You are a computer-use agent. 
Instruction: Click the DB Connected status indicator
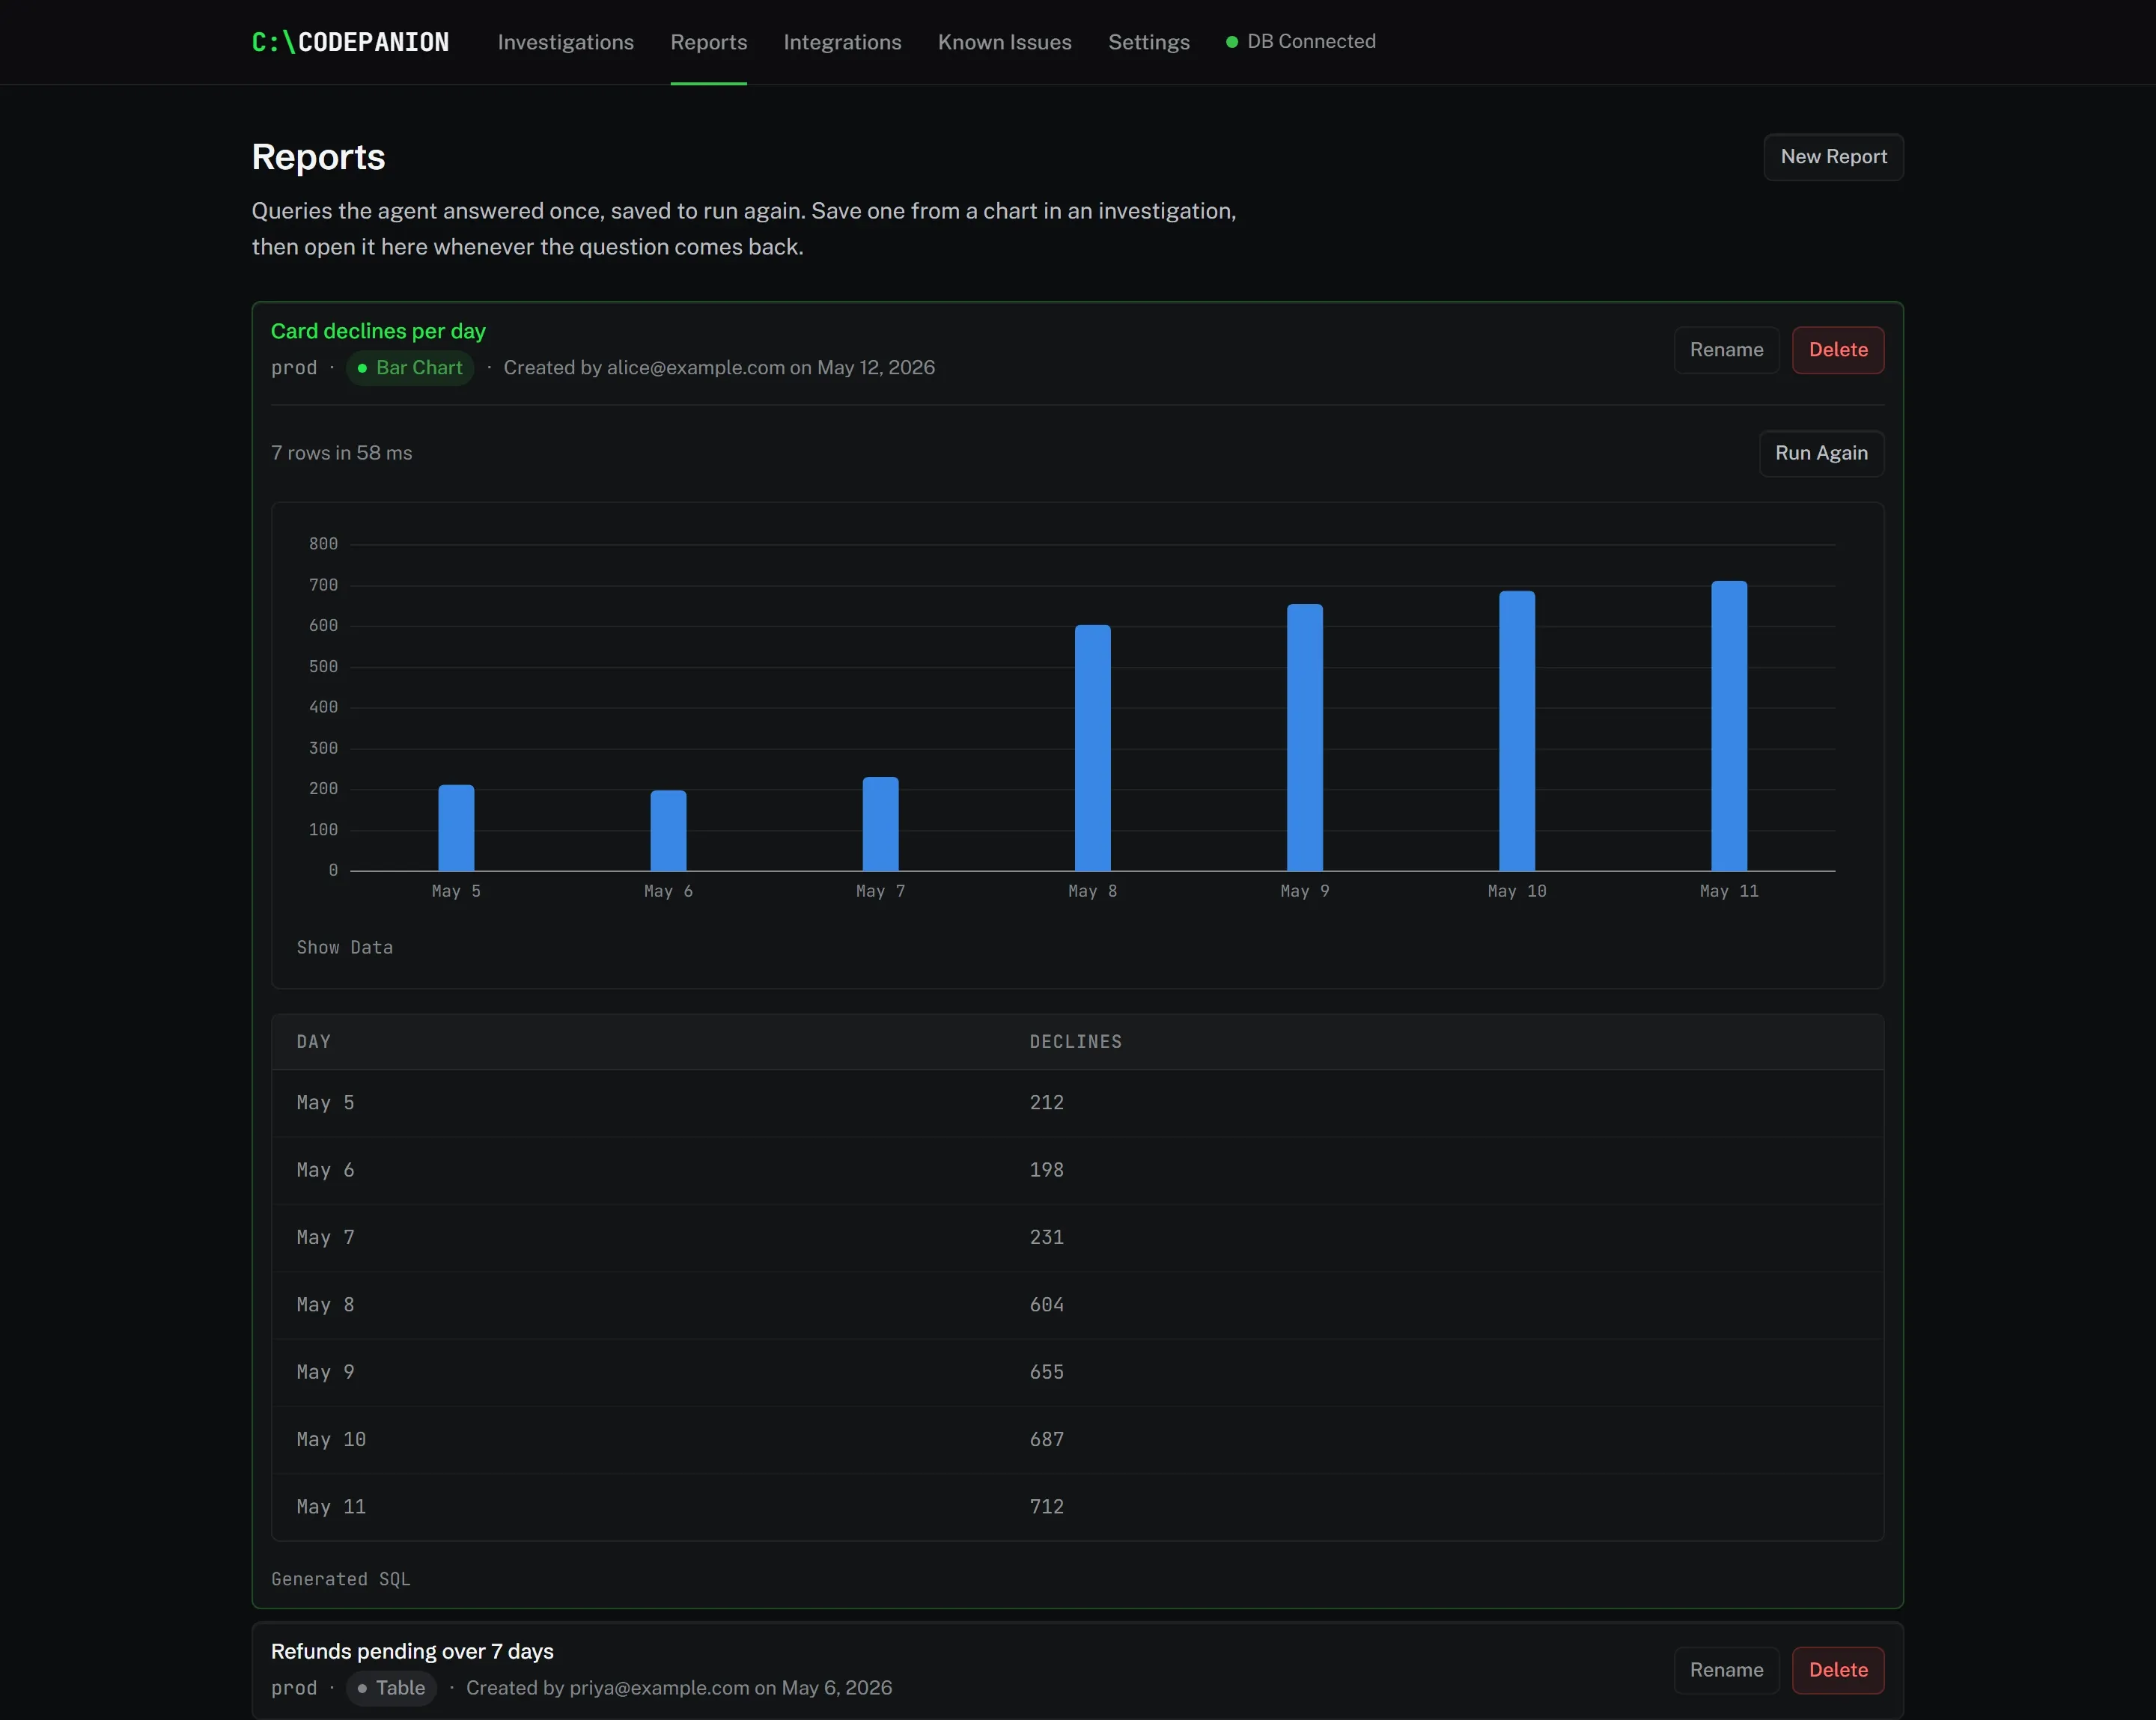pos(1300,41)
